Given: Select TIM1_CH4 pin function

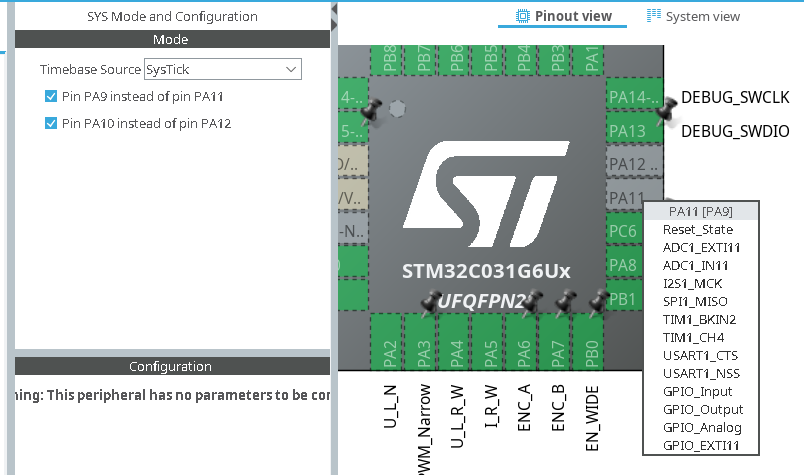Looking at the screenshot, I should [x=700, y=338].
